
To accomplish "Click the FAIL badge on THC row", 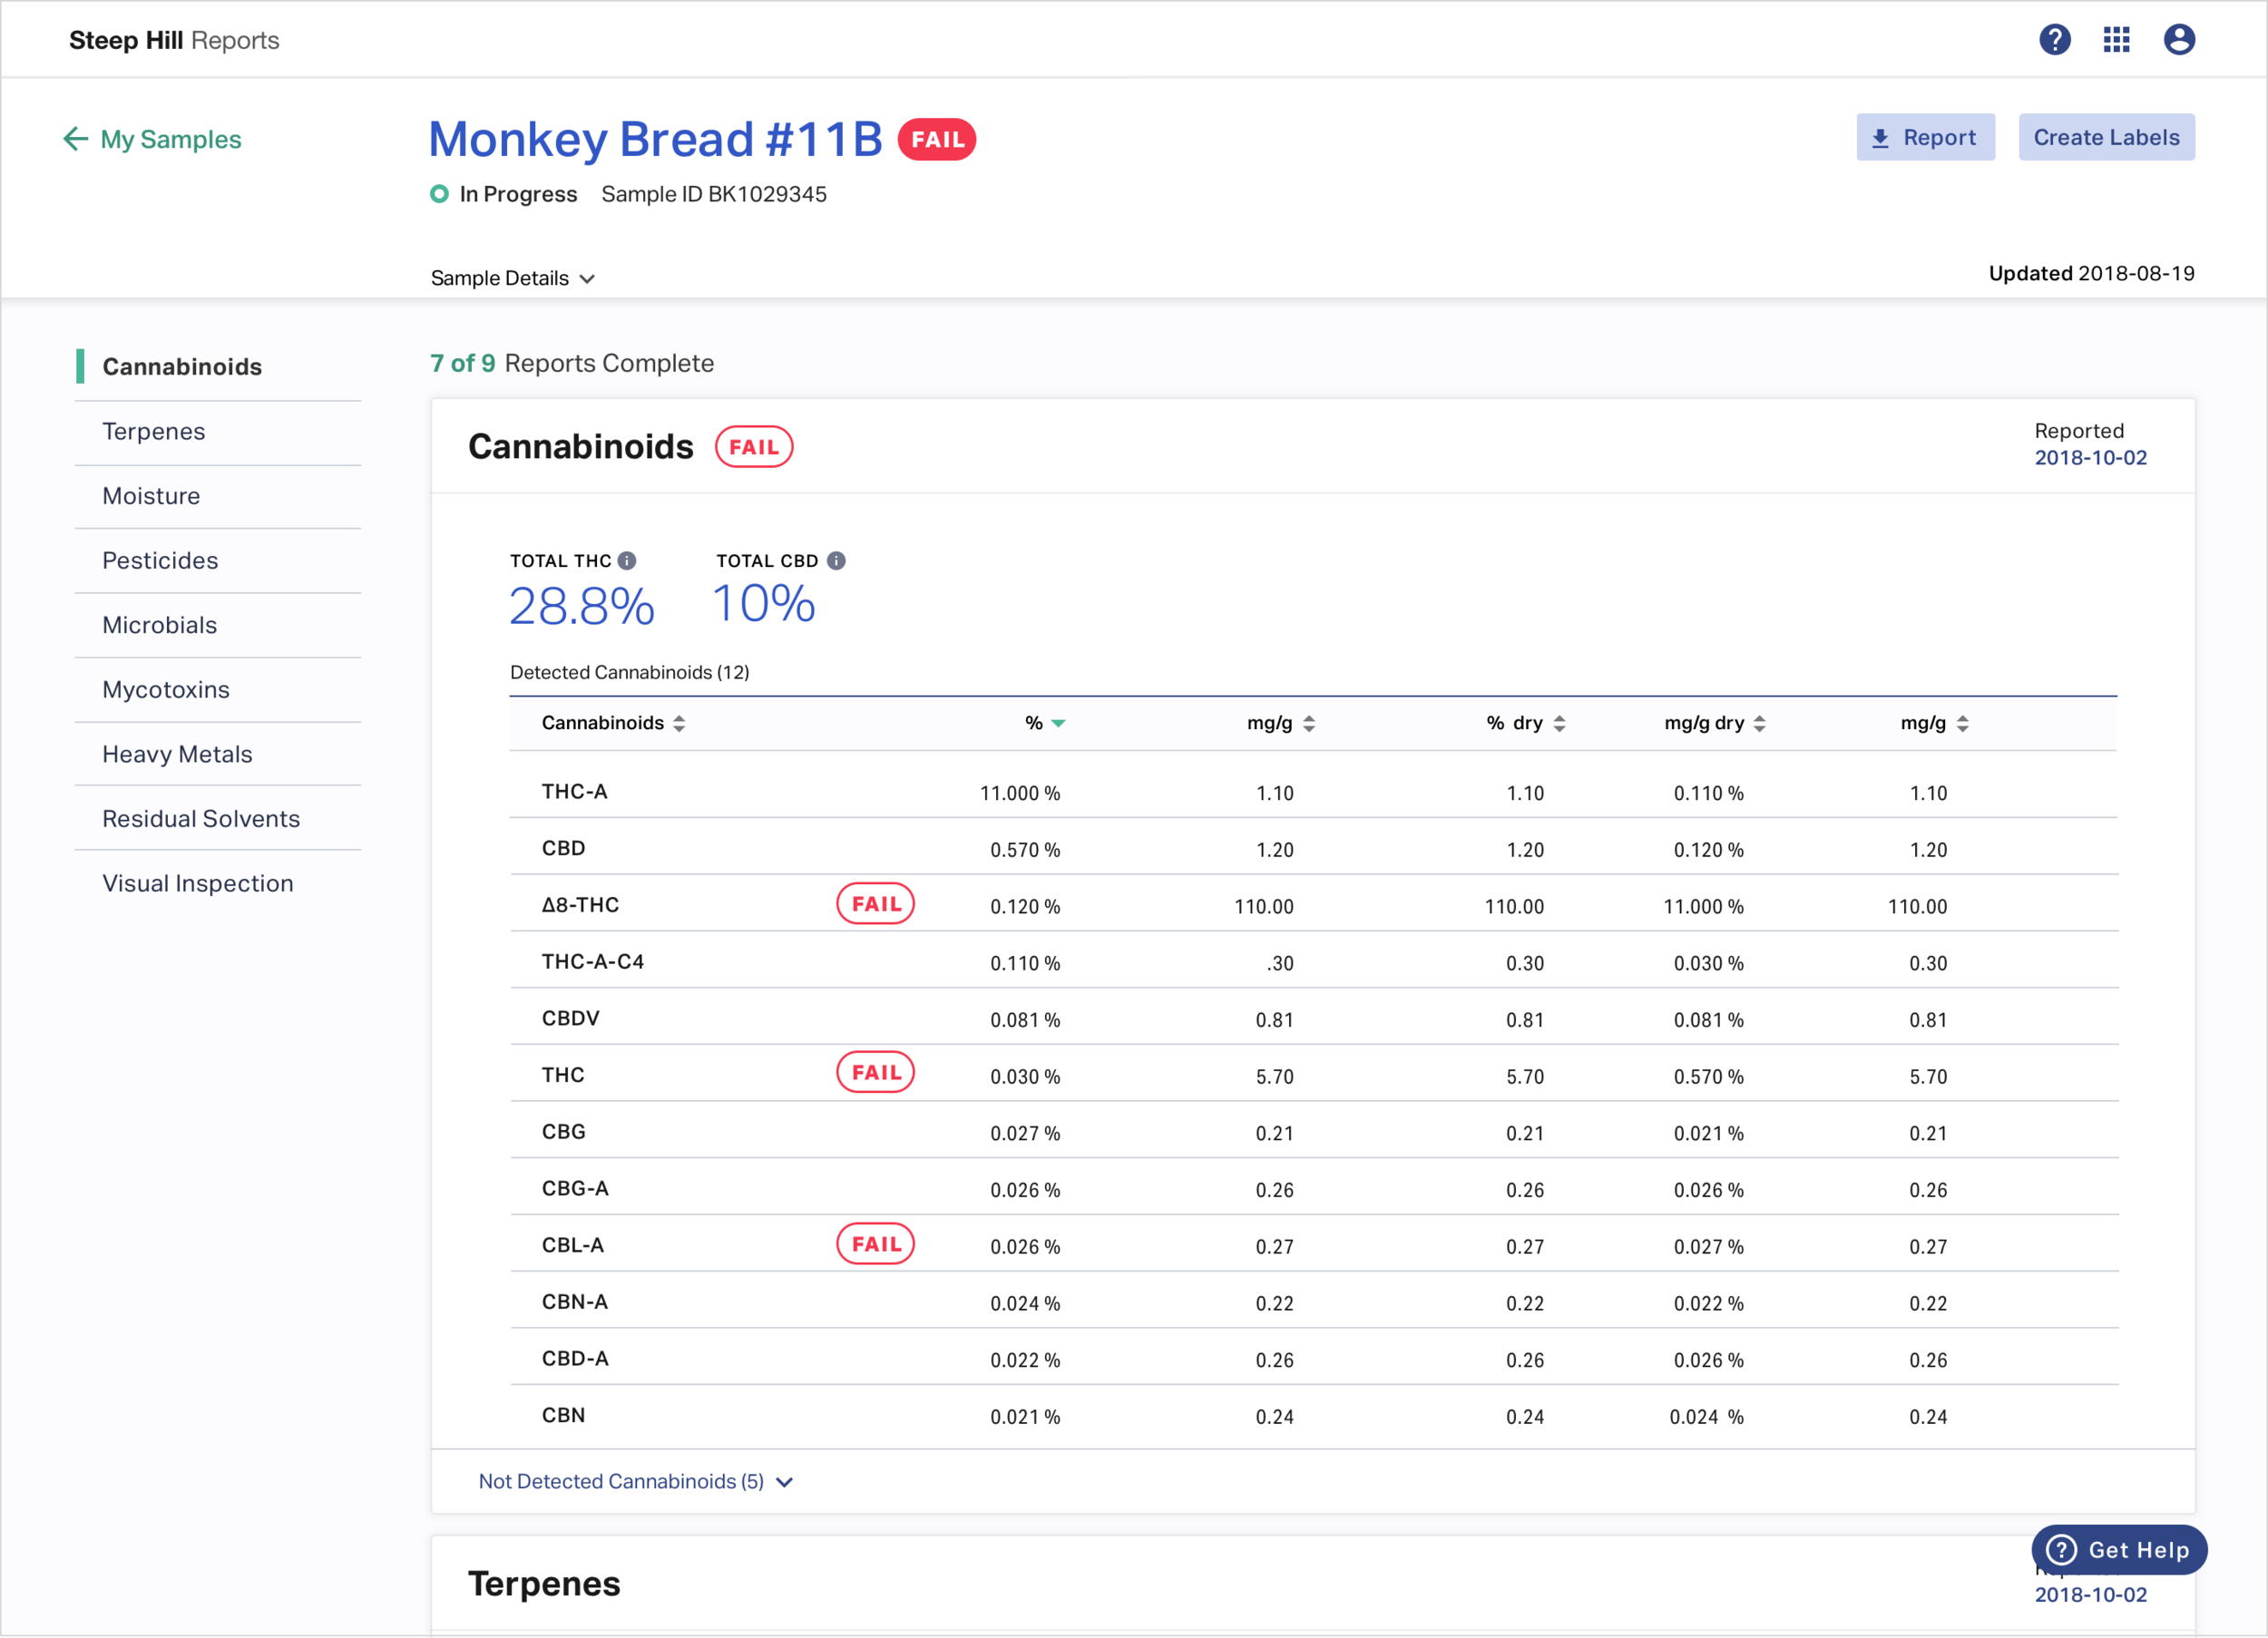I will [x=875, y=1072].
